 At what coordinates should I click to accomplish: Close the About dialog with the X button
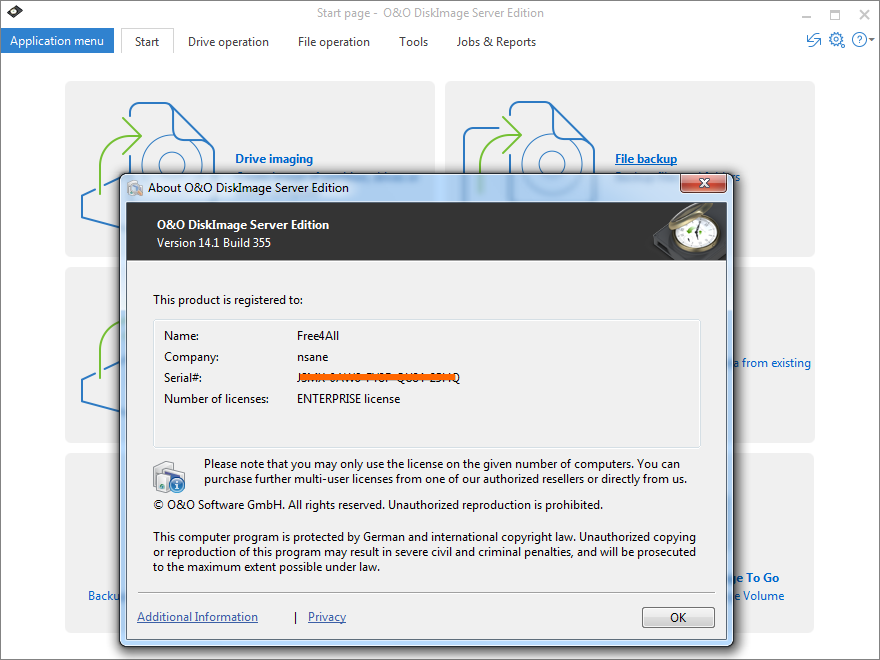pos(703,182)
